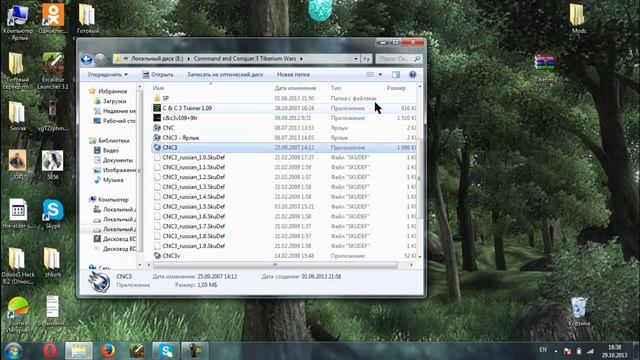Select the c&c3v109+9tr application file
The height and width of the screenshot is (360, 640).
coord(284,118)
